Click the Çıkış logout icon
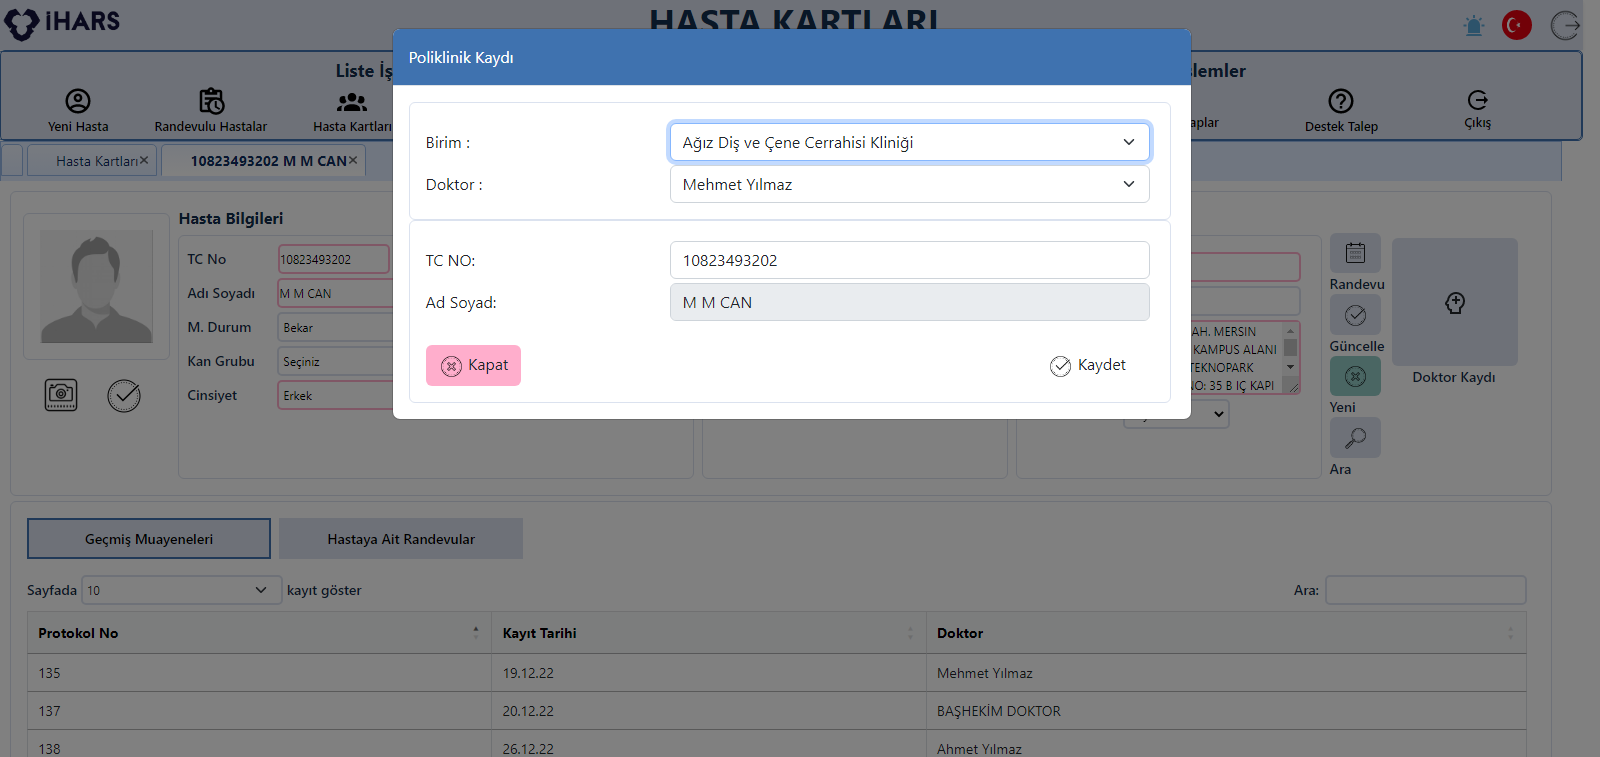The height and width of the screenshot is (757, 1600). click(1477, 100)
